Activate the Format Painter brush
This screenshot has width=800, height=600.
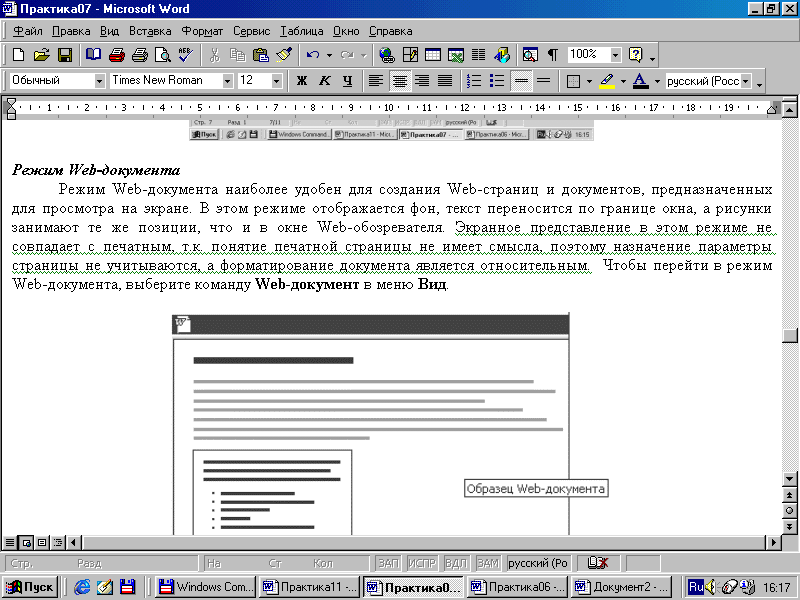[284, 55]
